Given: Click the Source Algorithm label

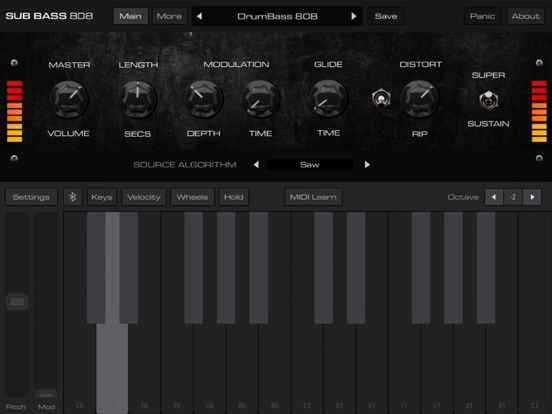Looking at the screenshot, I should pyautogui.click(x=184, y=165).
